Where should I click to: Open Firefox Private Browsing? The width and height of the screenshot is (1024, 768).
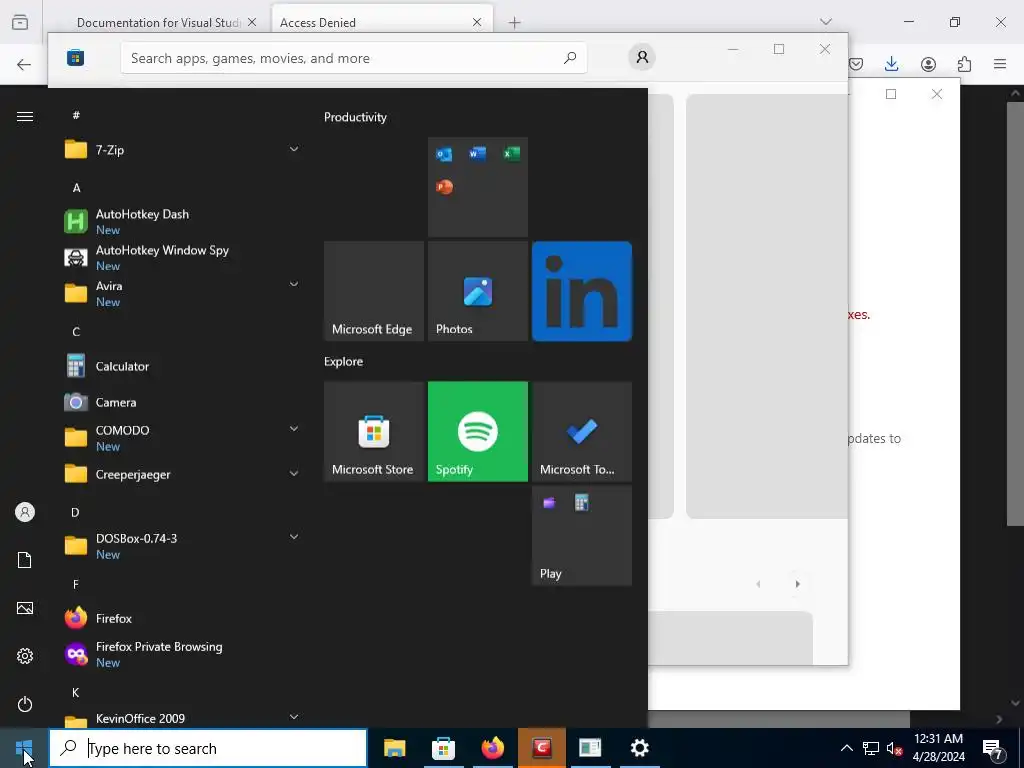180,654
